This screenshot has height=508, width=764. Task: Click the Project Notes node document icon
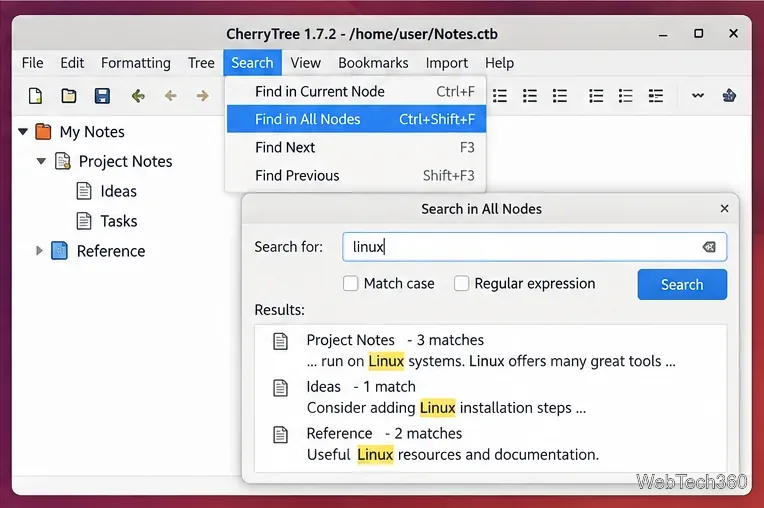[63, 161]
